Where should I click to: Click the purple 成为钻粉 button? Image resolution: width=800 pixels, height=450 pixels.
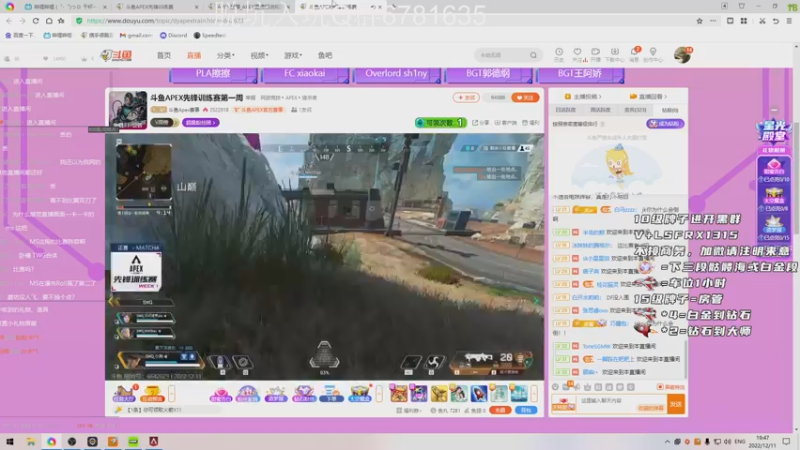[x=665, y=124]
